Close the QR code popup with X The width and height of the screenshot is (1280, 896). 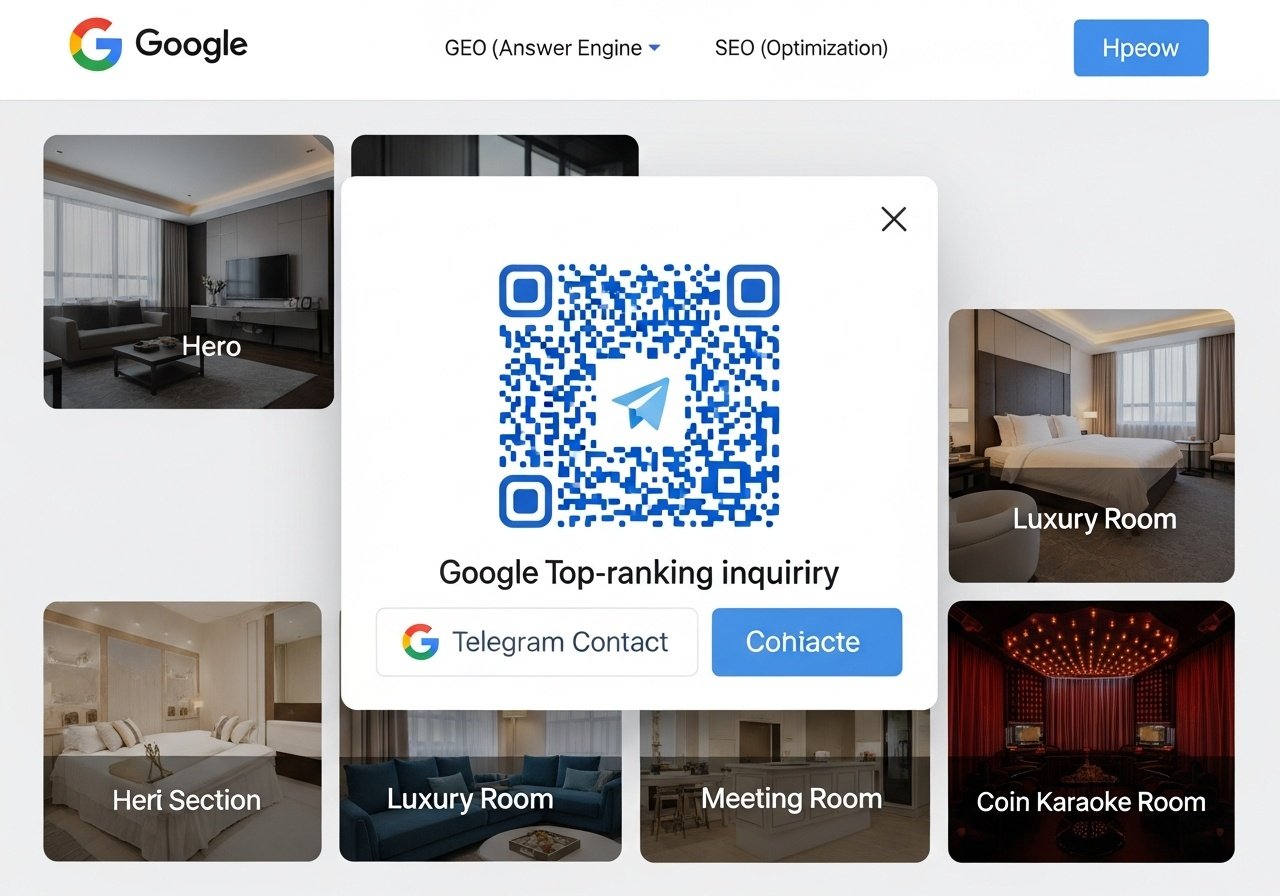(894, 219)
